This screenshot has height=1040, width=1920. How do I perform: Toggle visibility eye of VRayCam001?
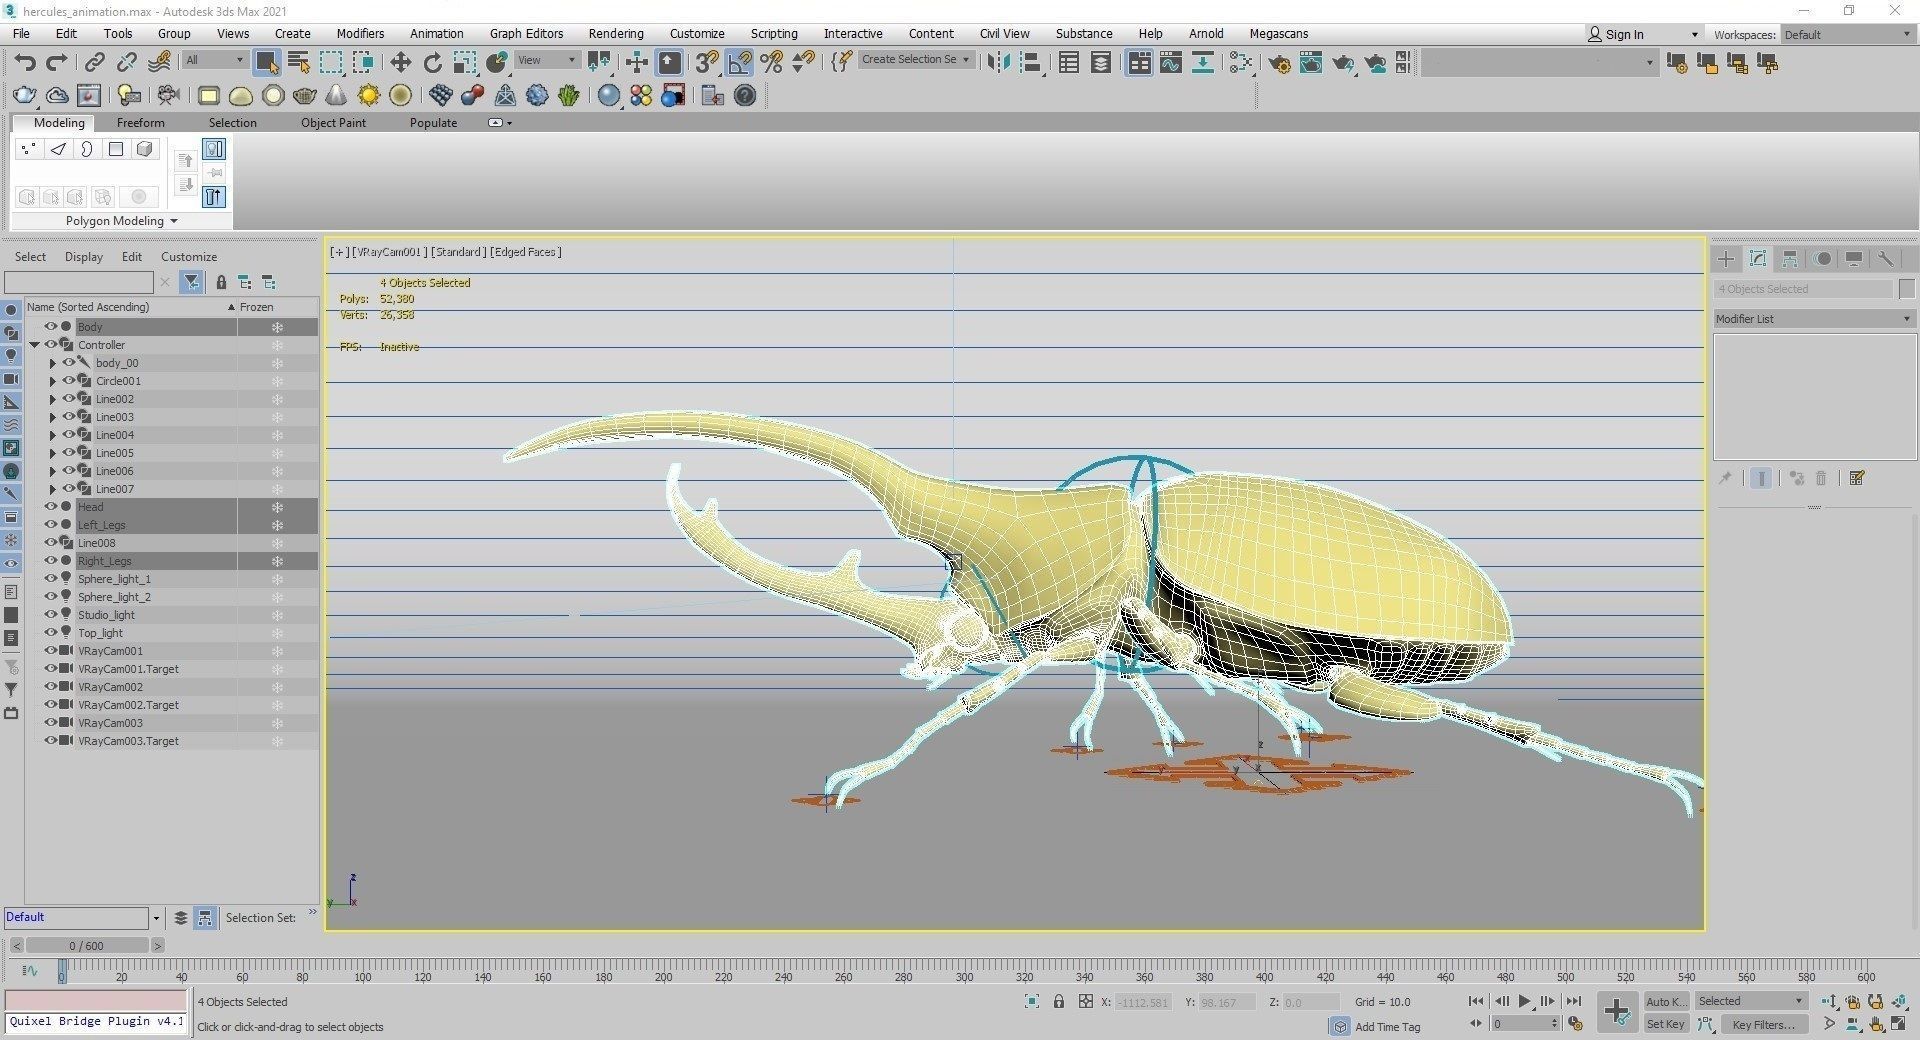pyautogui.click(x=50, y=651)
